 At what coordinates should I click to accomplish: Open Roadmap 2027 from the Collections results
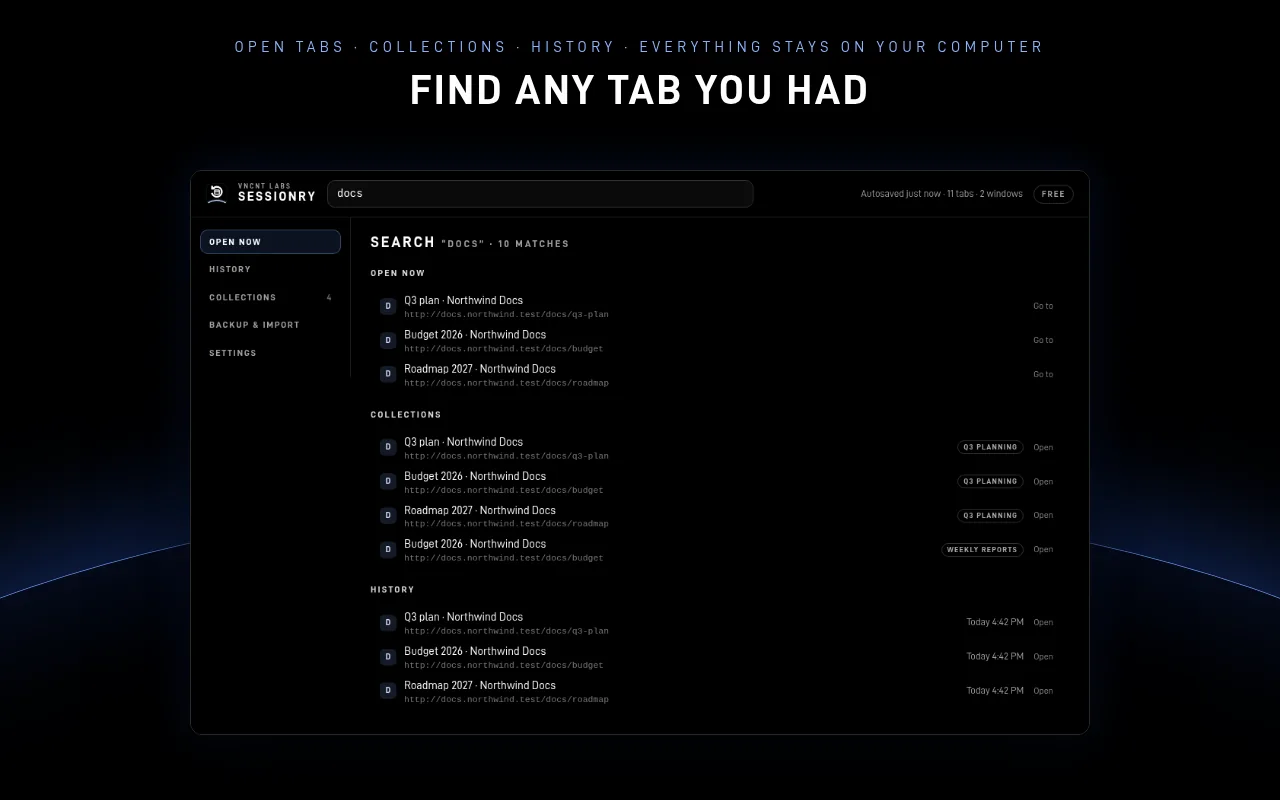pos(1043,515)
